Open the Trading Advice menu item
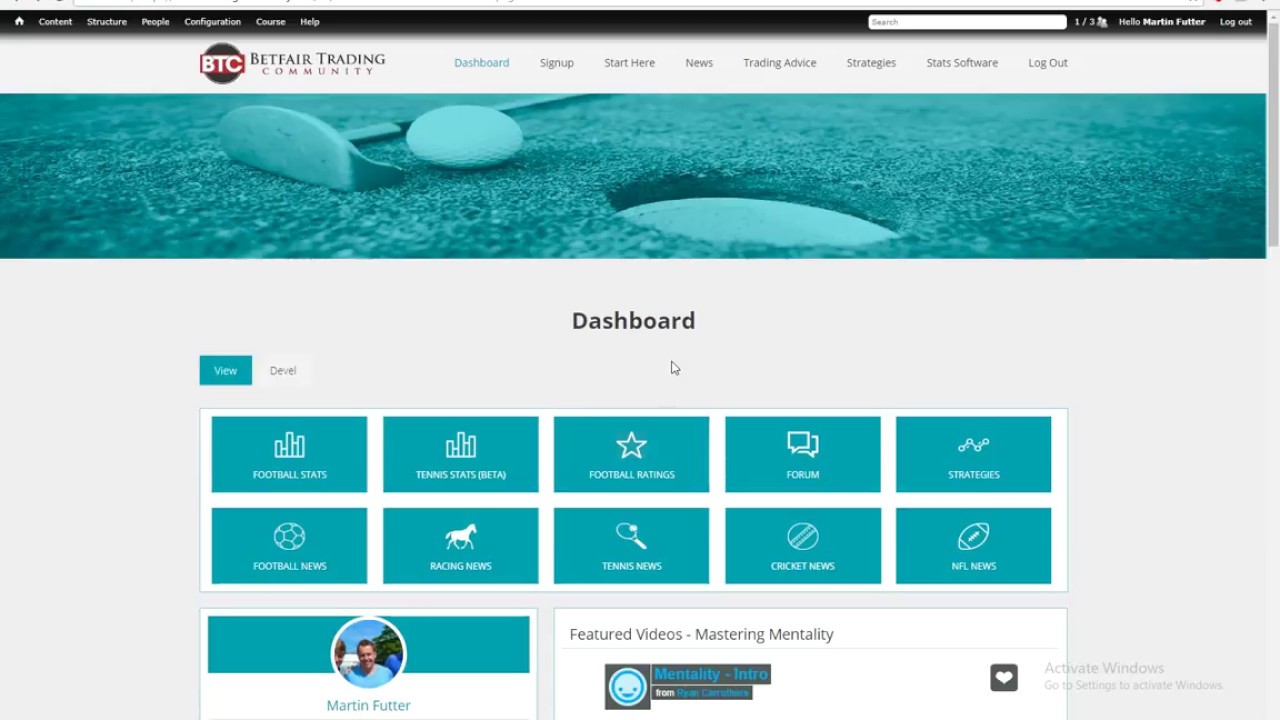 tap(779, 62)
